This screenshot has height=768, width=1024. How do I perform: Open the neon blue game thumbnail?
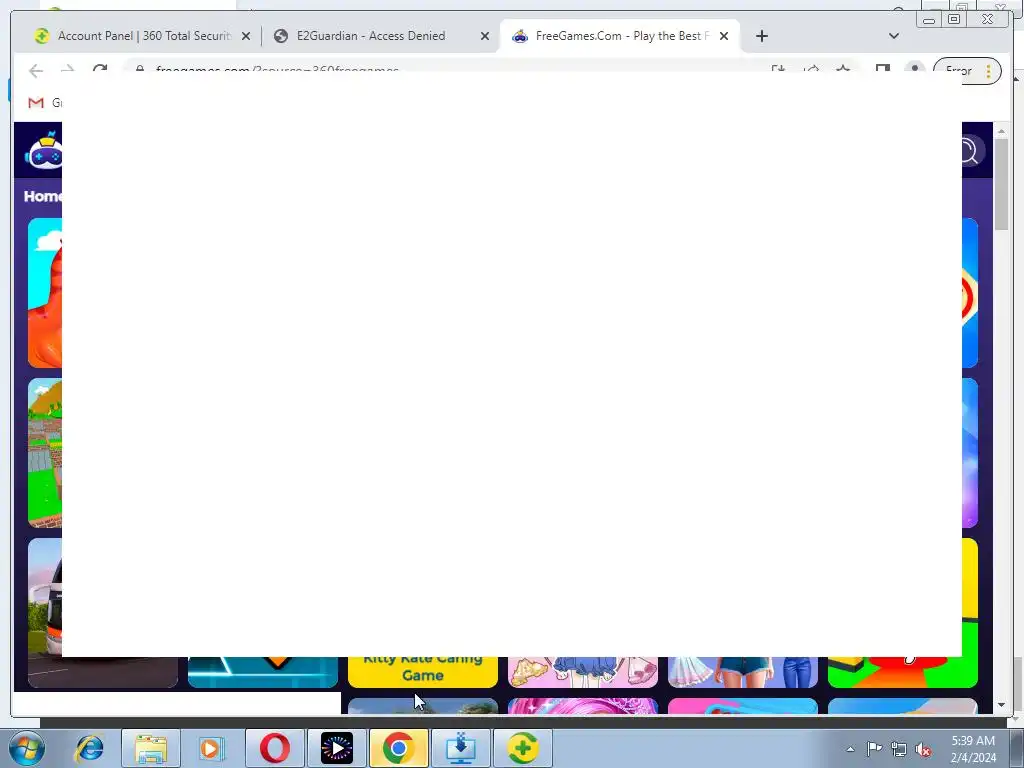pyautogui.click(x=263, y=671)
